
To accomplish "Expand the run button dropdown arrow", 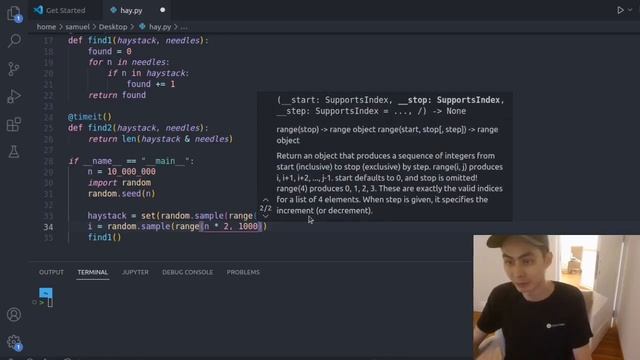I will tap(630, 10).
